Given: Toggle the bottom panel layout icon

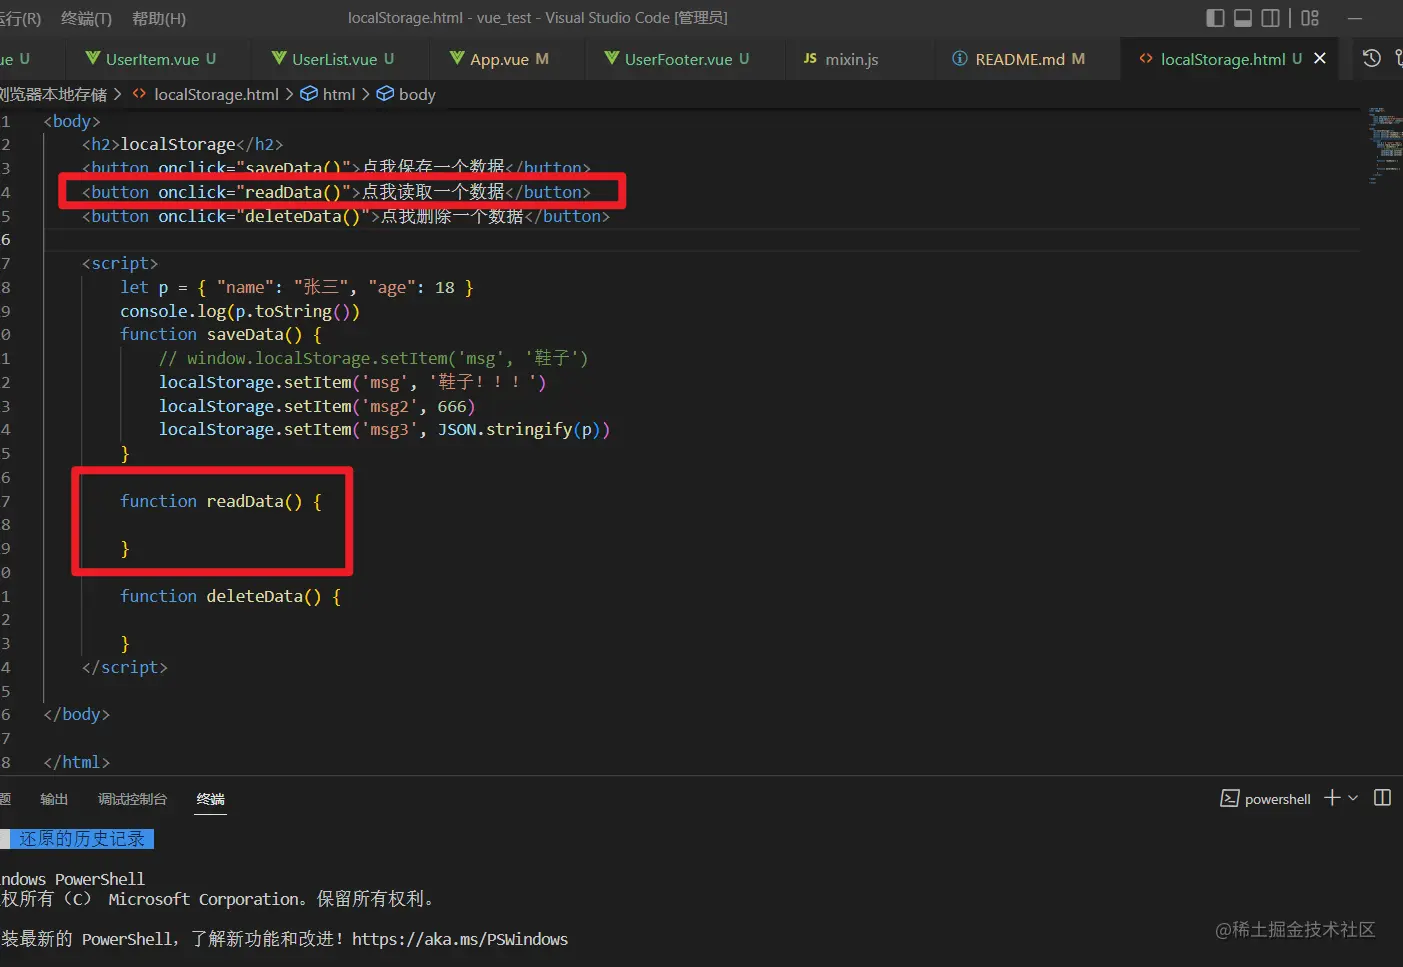Looking at the screenshot, I should pyautogui.click(x=1243, y=18).
